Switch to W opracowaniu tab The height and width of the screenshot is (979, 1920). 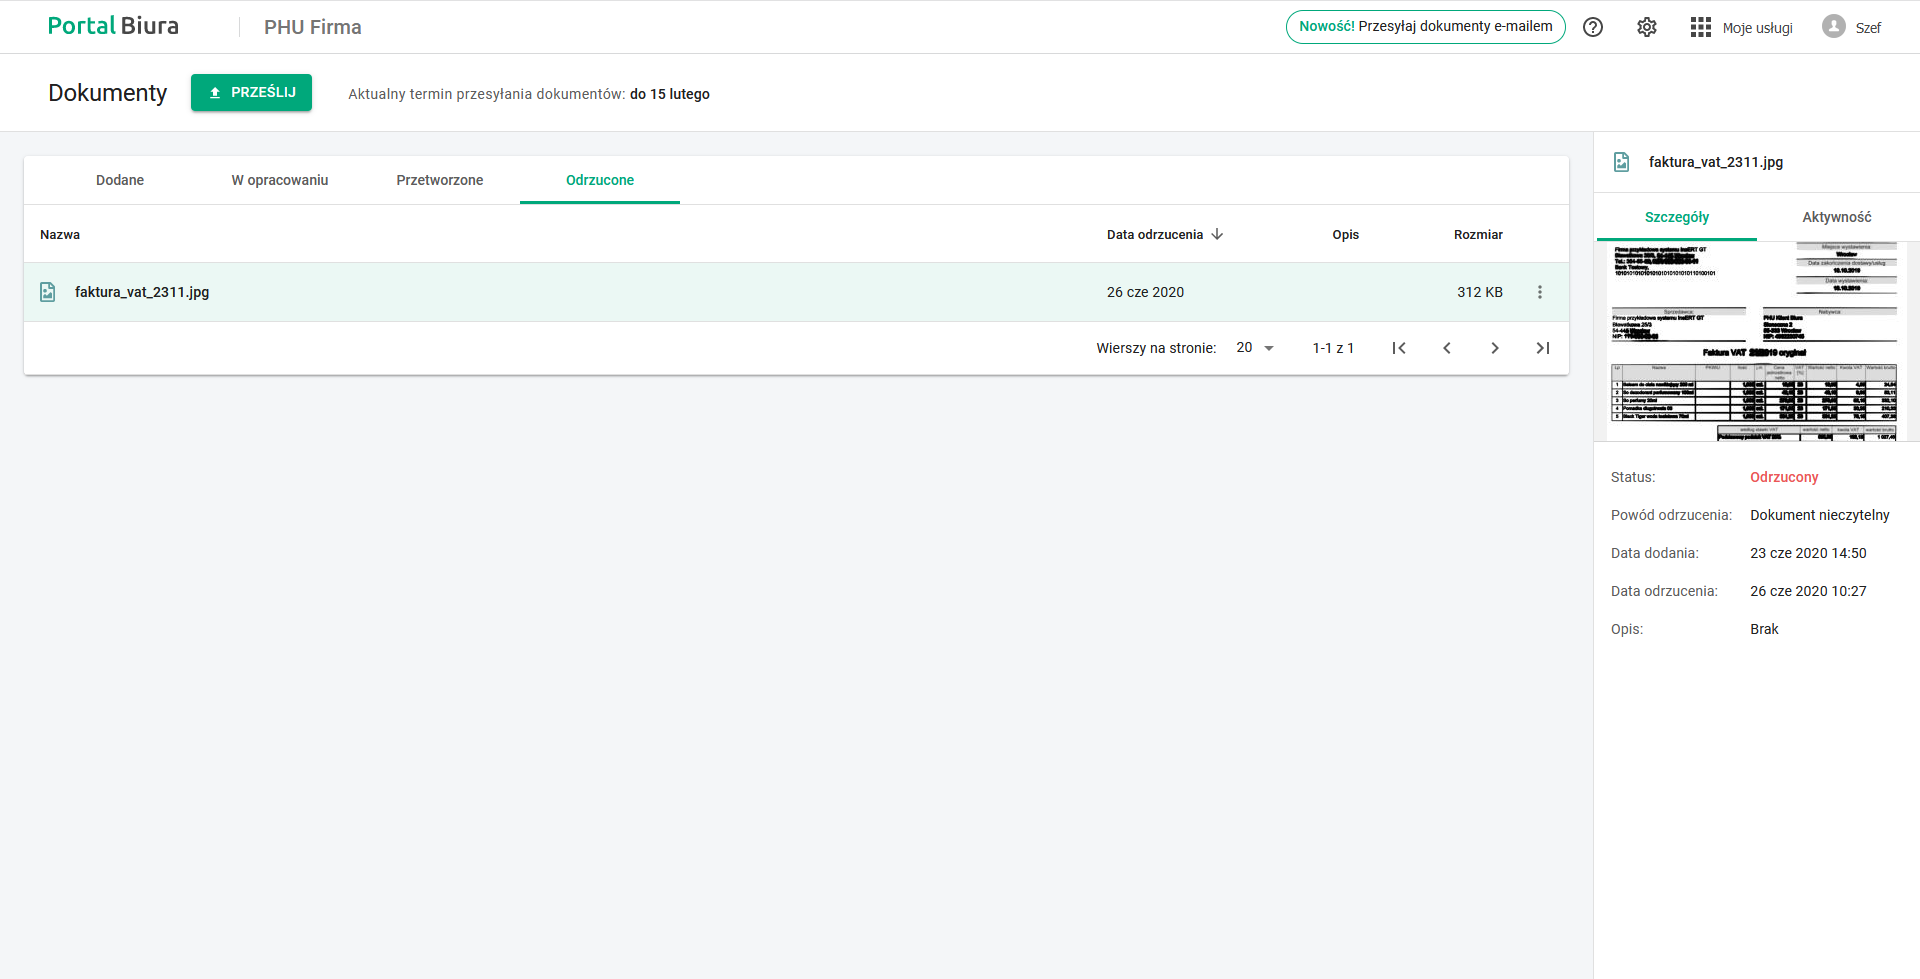tap(280, 180)
